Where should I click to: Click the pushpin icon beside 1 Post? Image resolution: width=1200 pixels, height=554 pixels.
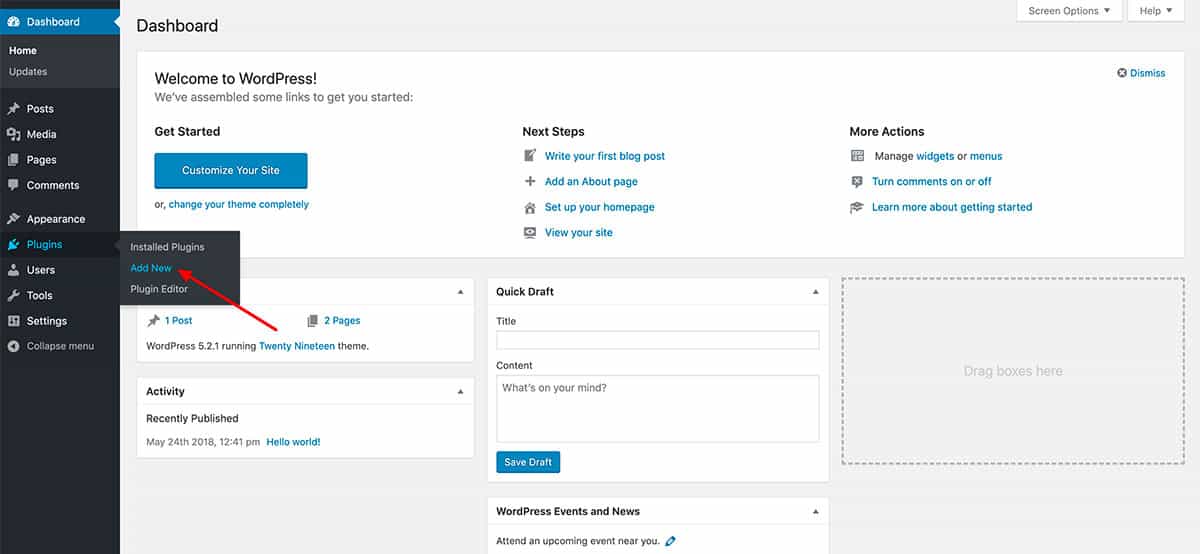153,321
